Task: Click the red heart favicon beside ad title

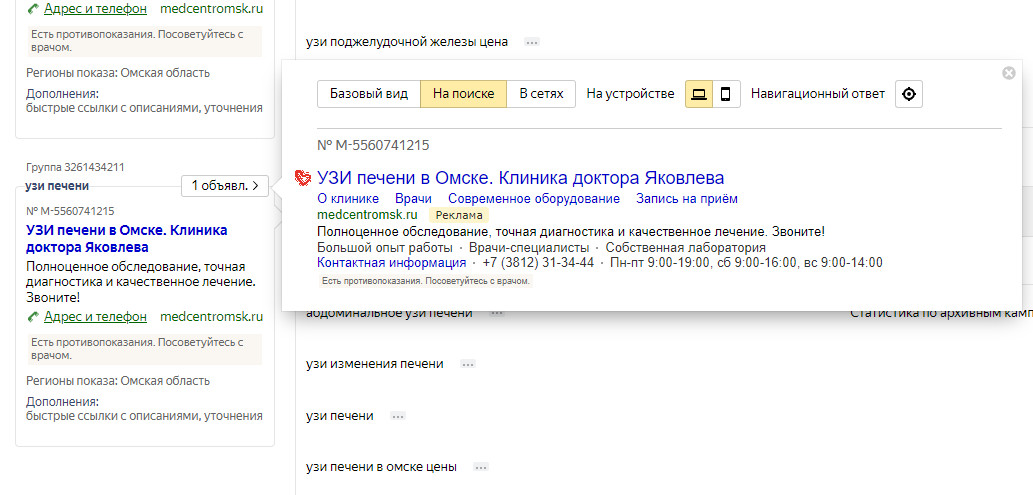Action: click(302, 178)
